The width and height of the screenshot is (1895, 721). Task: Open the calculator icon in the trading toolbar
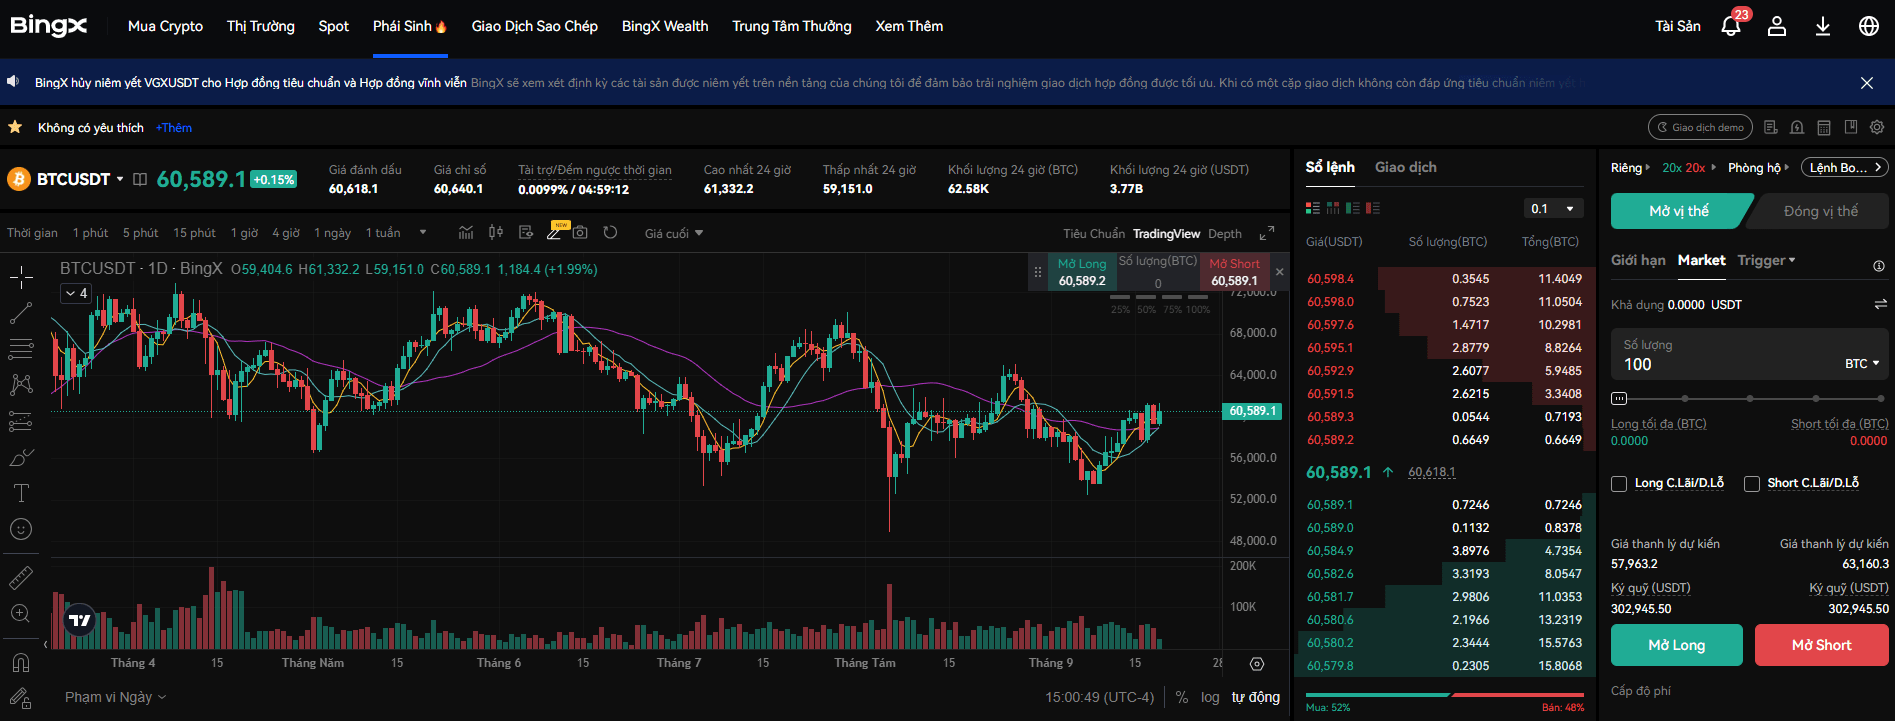coord(1824,128)
